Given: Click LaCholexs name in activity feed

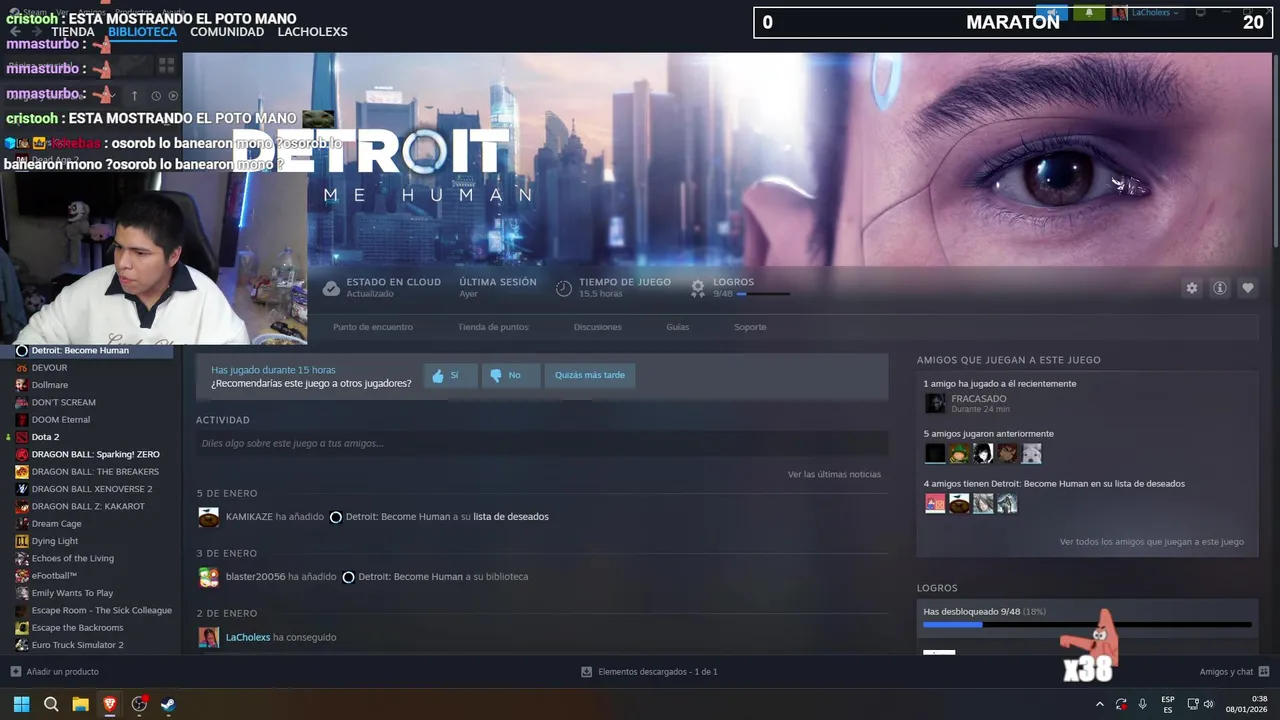Looking at the screenshot, I should click(248, 637).
